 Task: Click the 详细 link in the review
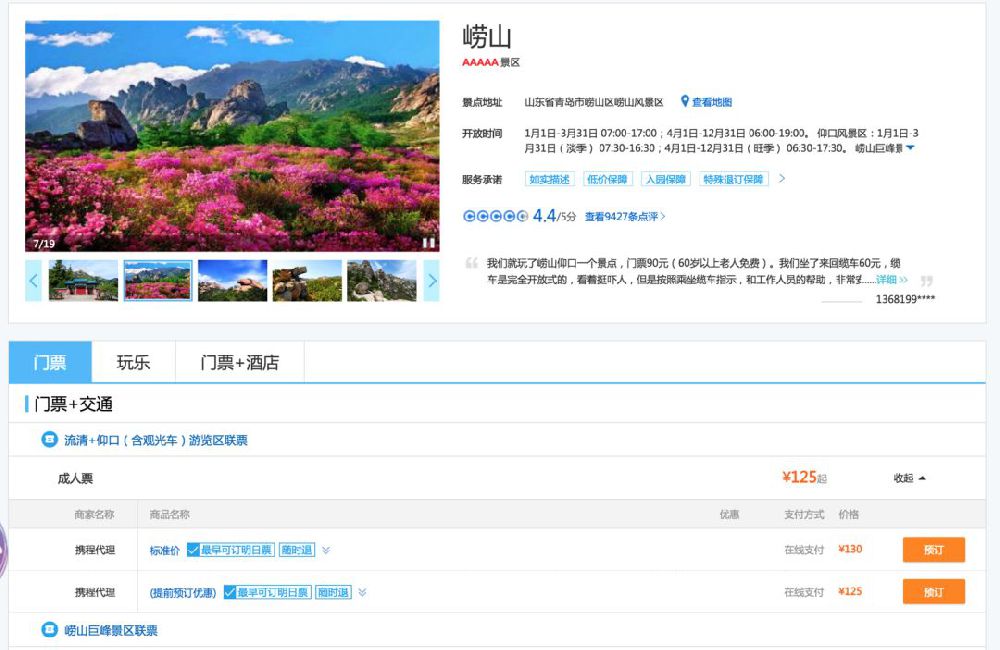[x=891, y=280]
